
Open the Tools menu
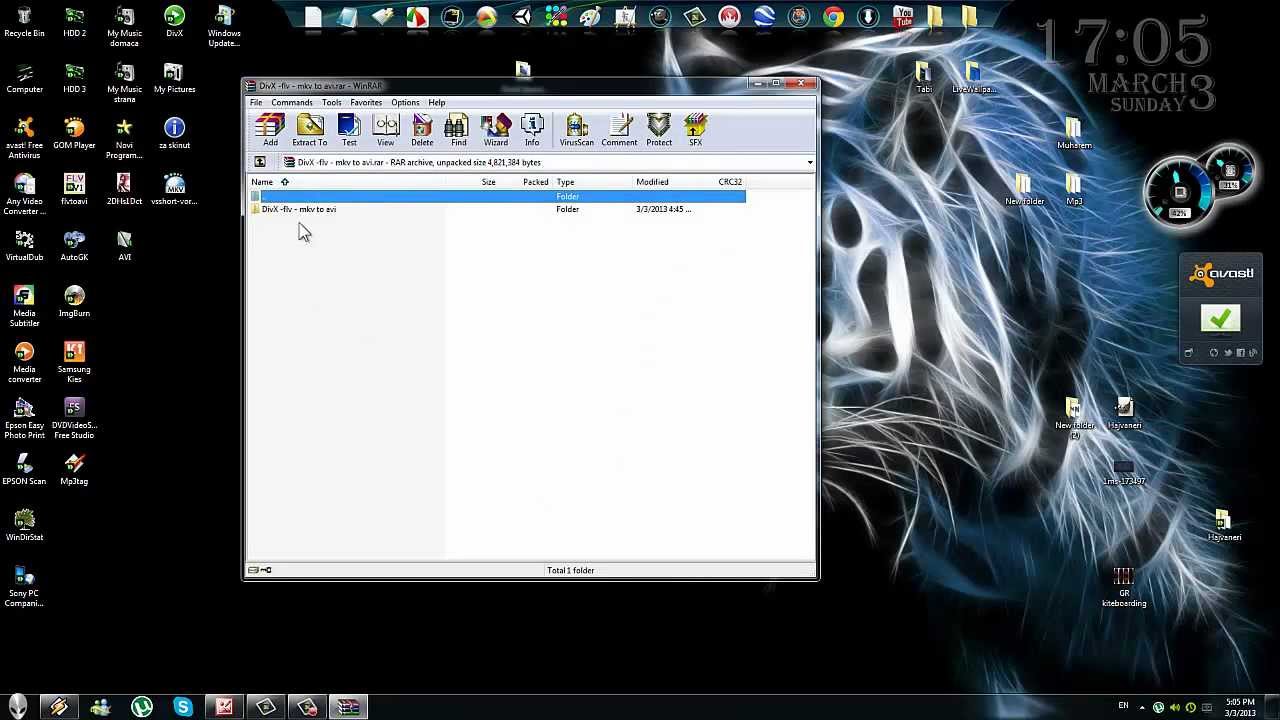coord(331,102)
